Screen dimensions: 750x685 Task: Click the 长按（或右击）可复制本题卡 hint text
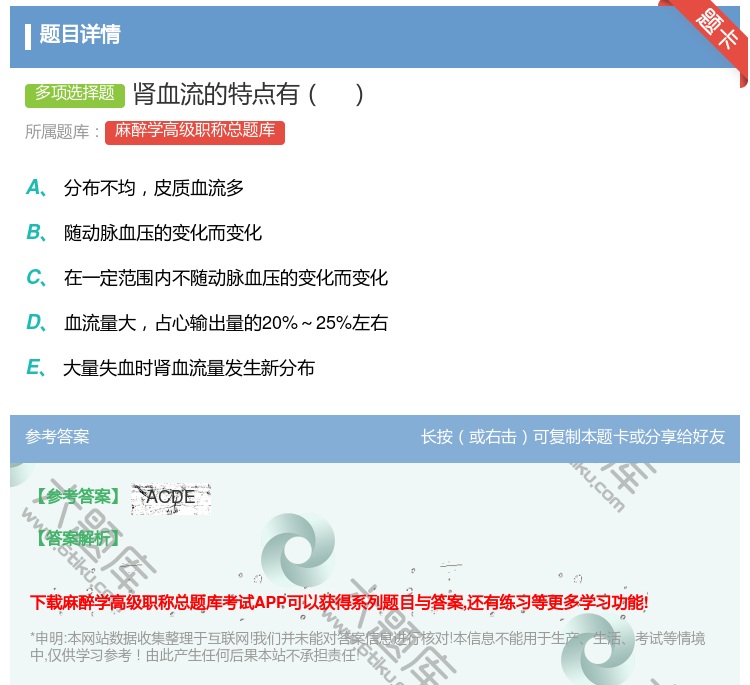pyautogui.click(x=573, y=437)
